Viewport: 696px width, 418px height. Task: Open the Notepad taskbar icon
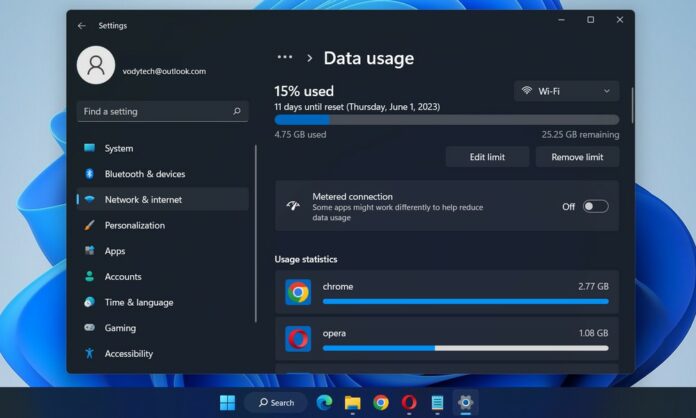(437, 402)
